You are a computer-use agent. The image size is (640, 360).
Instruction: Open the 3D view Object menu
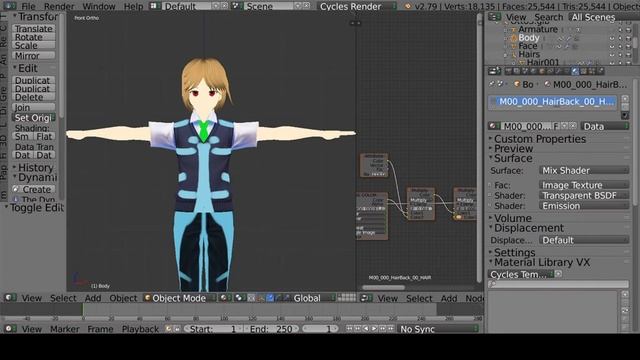point(123,298)
